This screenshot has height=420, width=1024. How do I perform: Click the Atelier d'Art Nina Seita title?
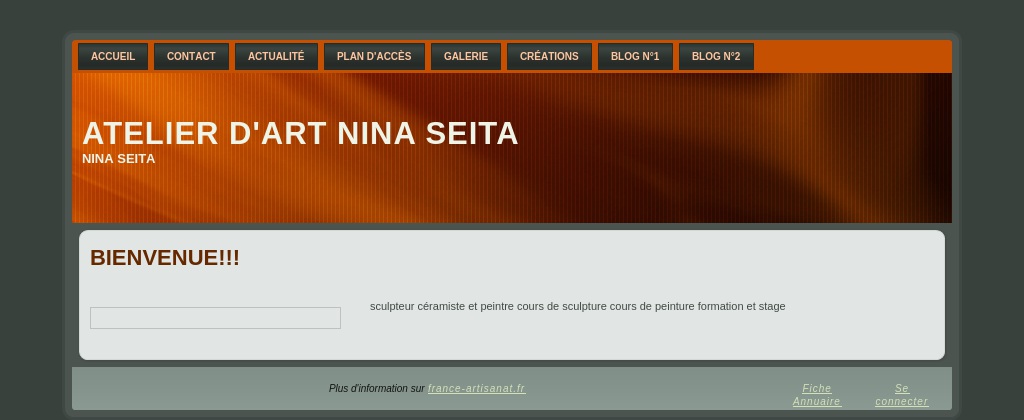click(300, 133)
